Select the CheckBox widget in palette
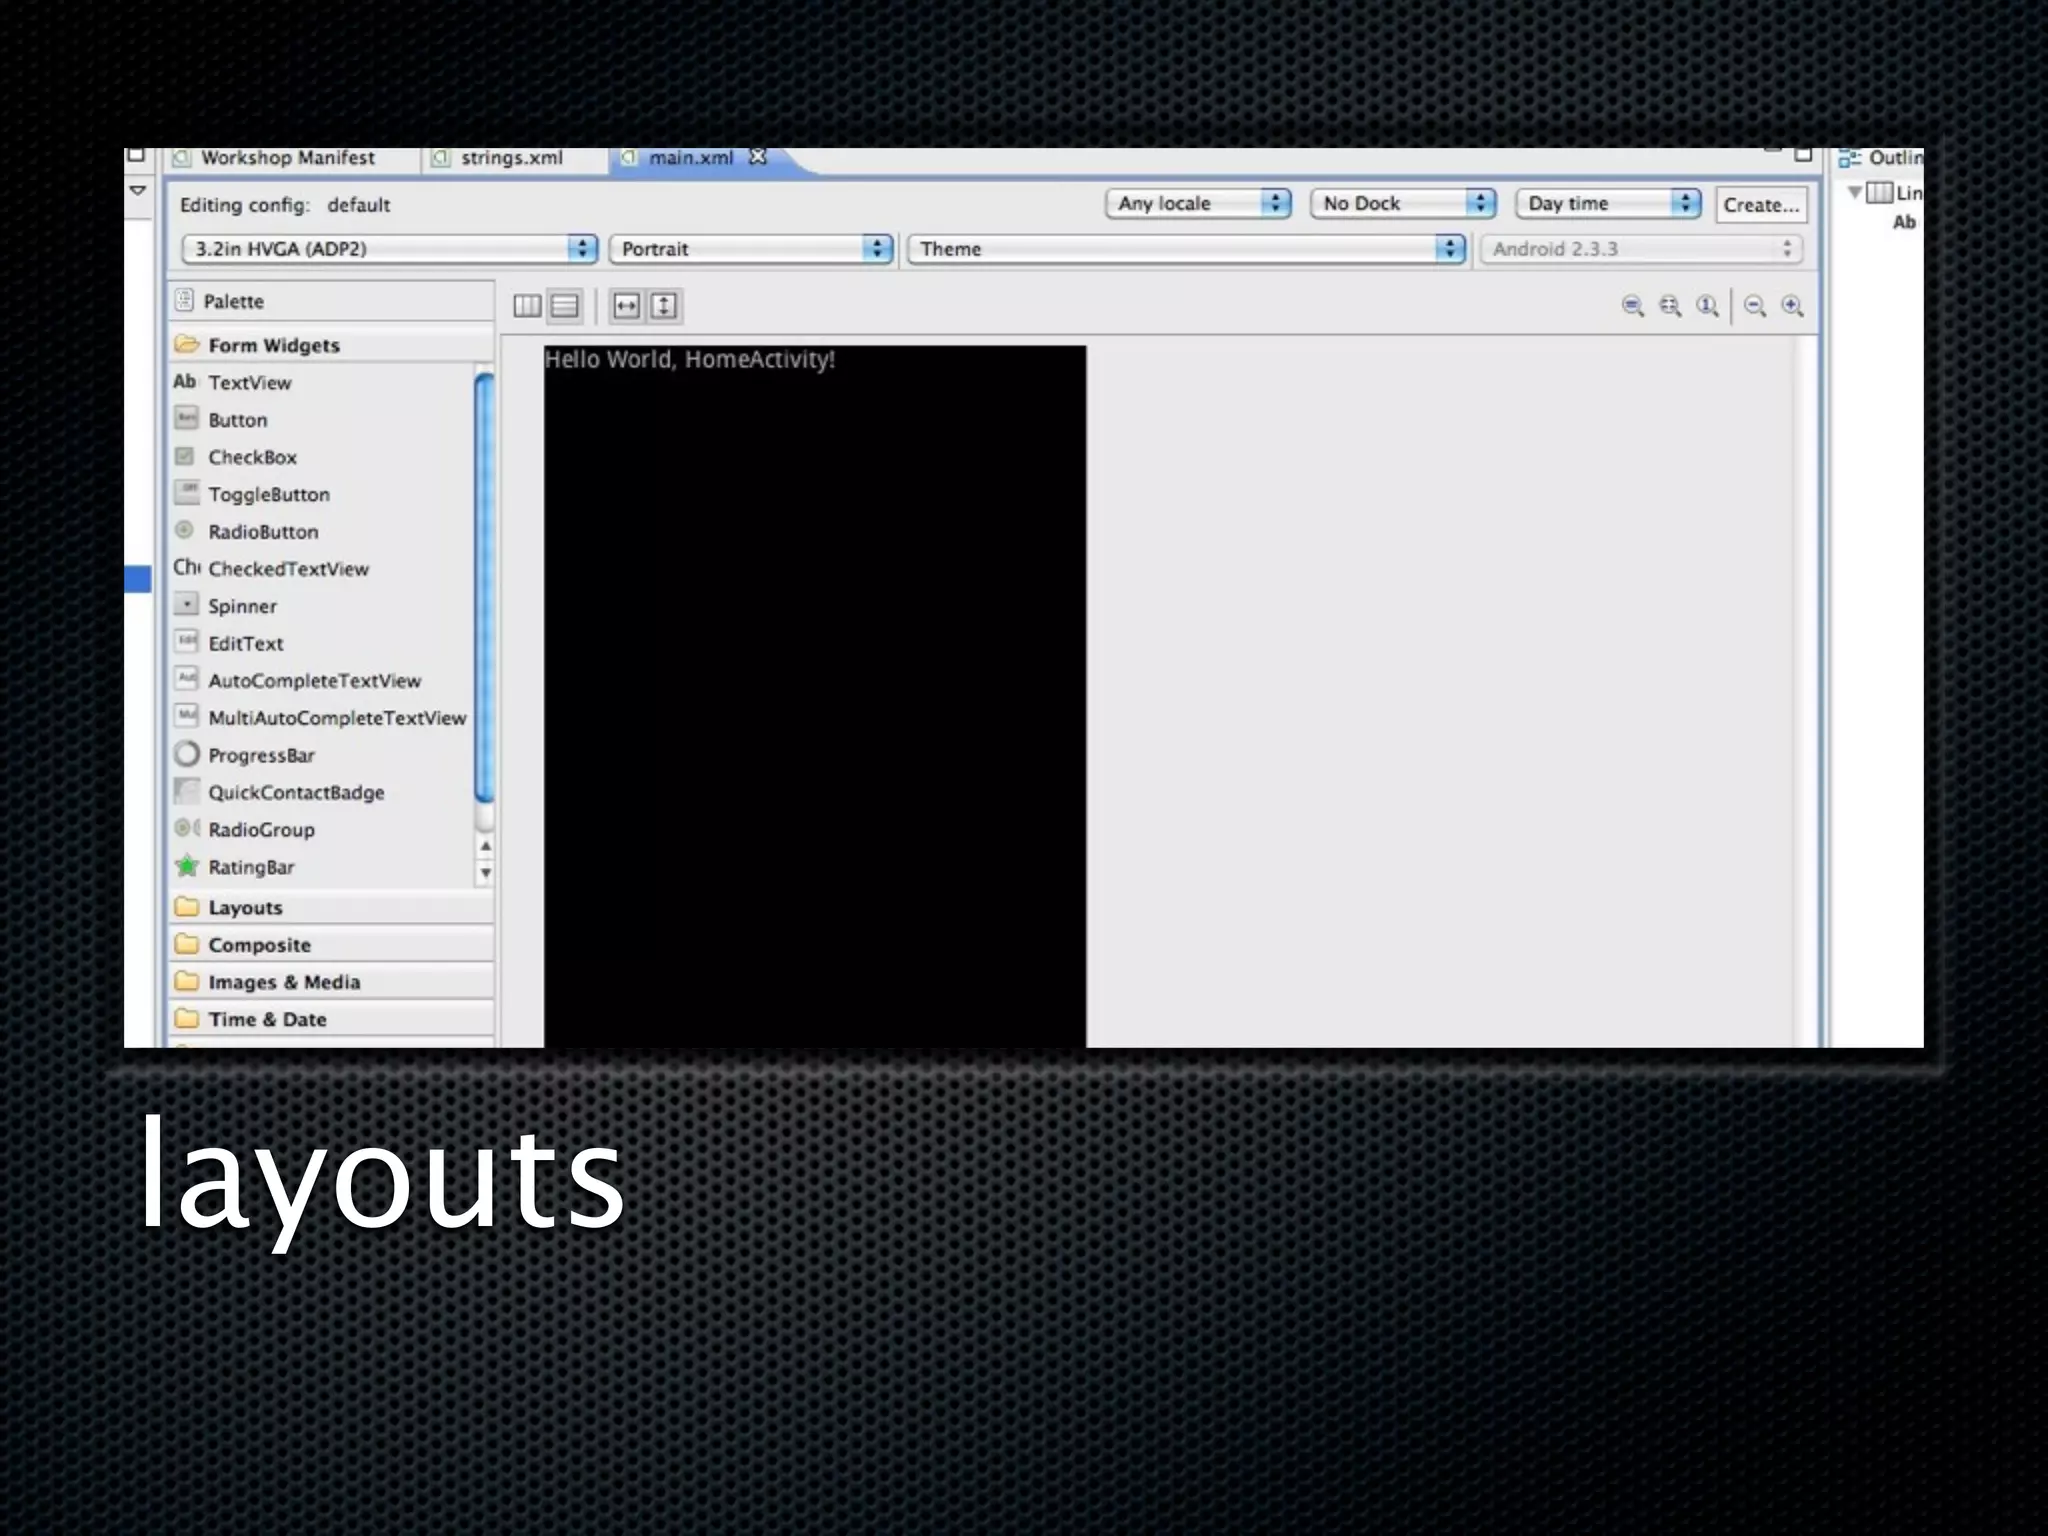Viewport: 2048px width, 1536px height. (252, 457)
